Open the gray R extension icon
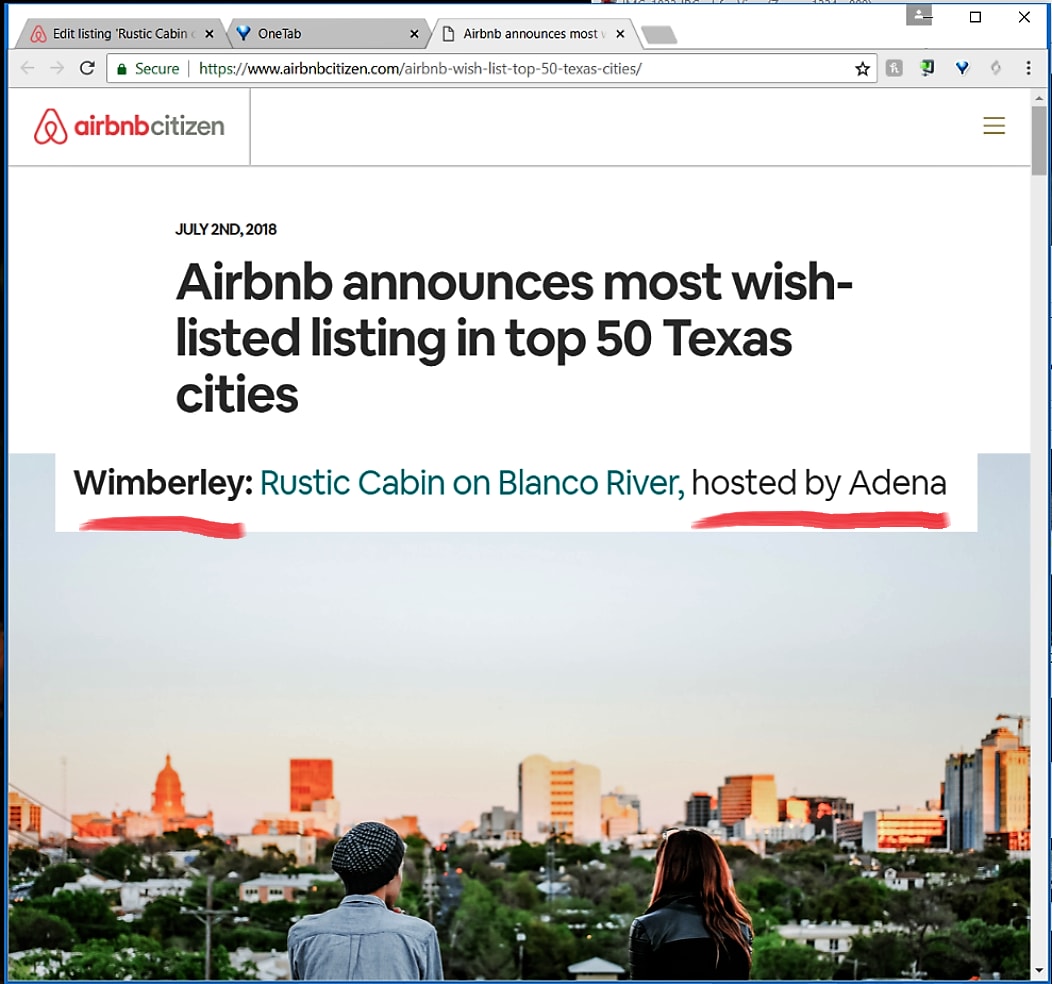Image resolution: width=1052 pixels, height=984 pixels. 894,68
